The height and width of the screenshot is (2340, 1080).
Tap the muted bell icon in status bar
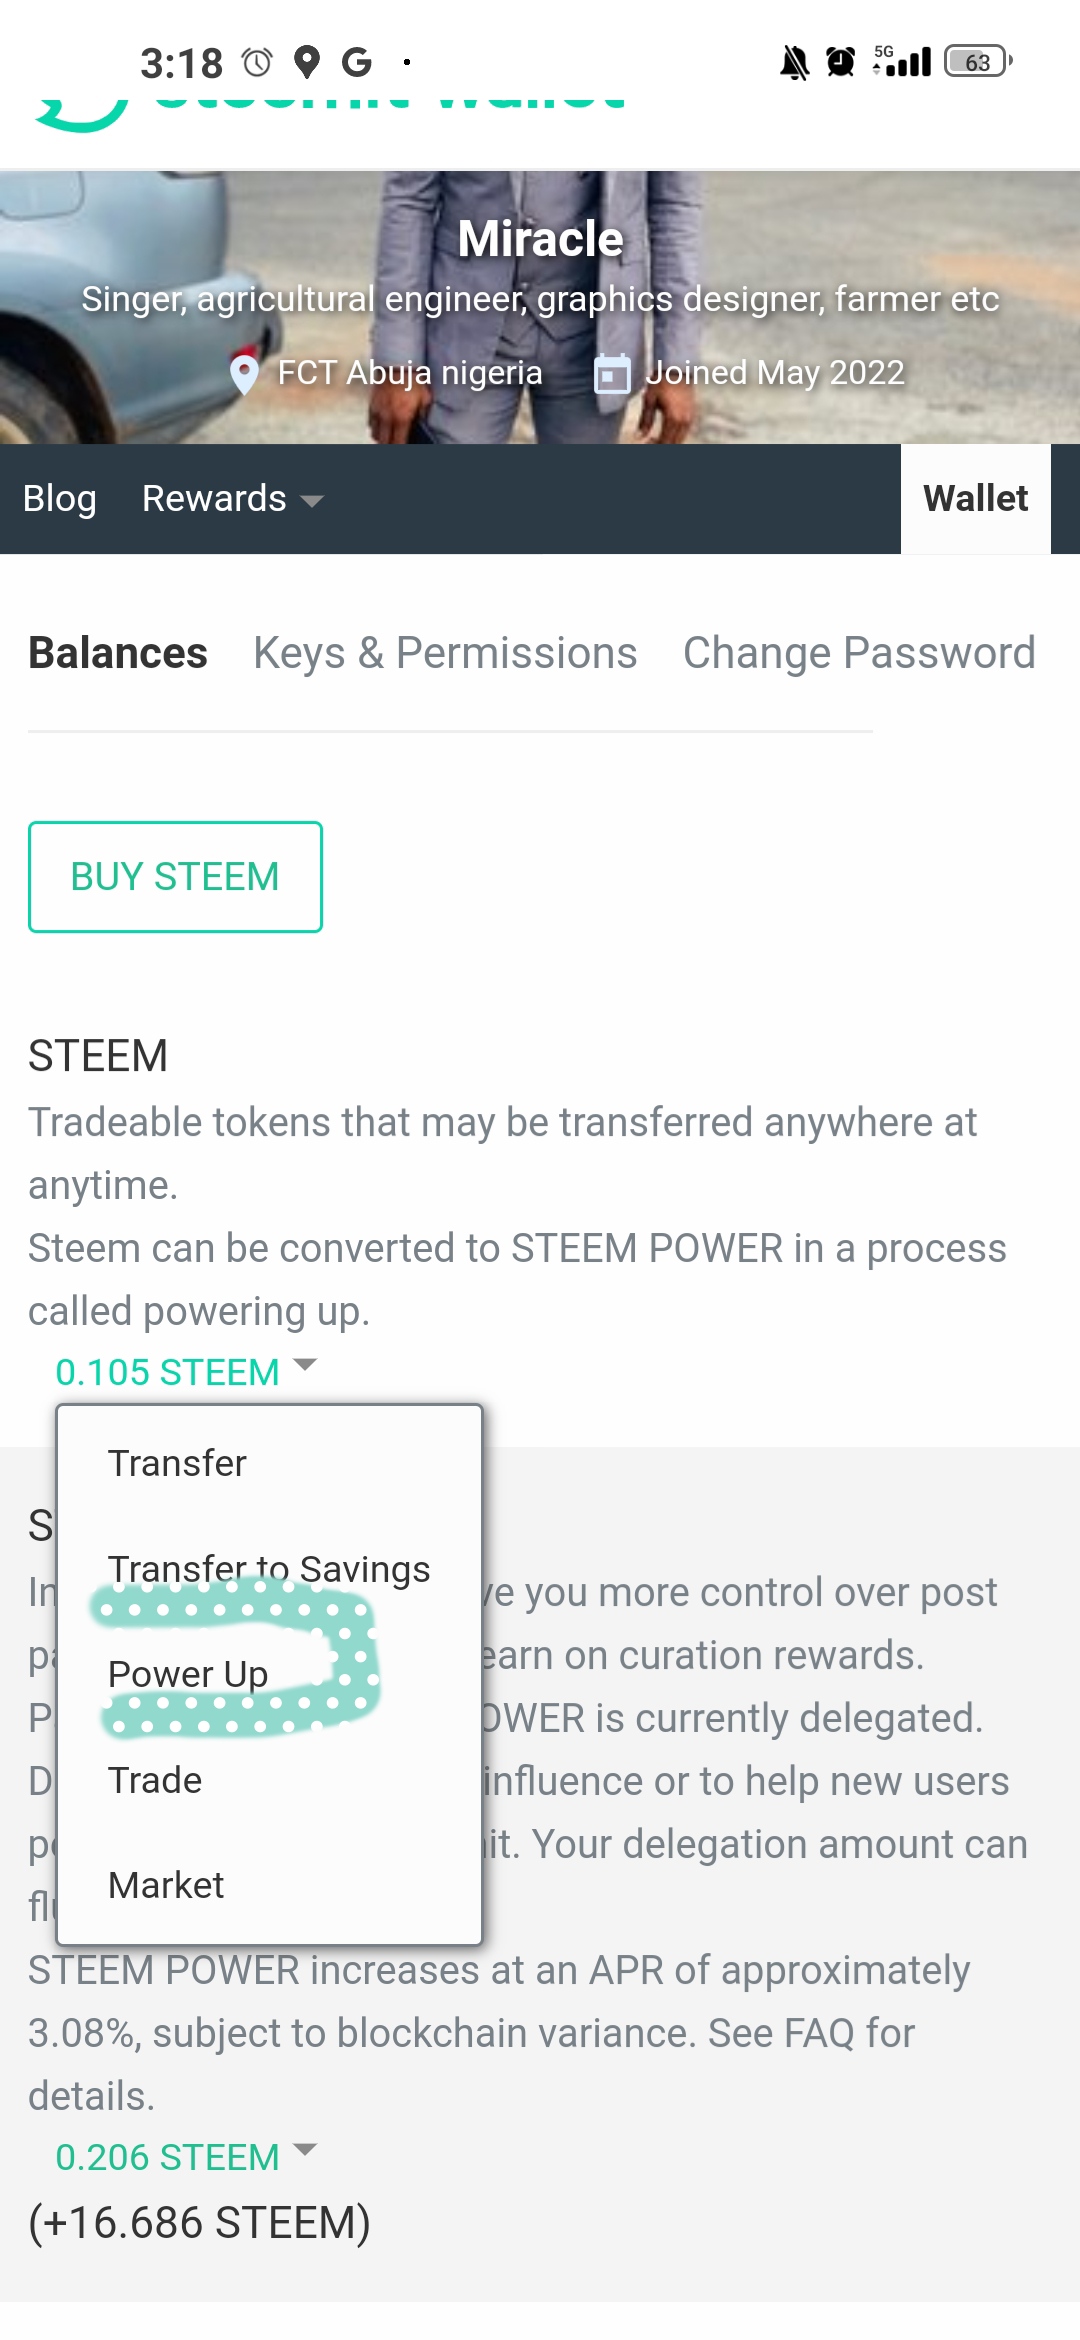pos(794,62)
